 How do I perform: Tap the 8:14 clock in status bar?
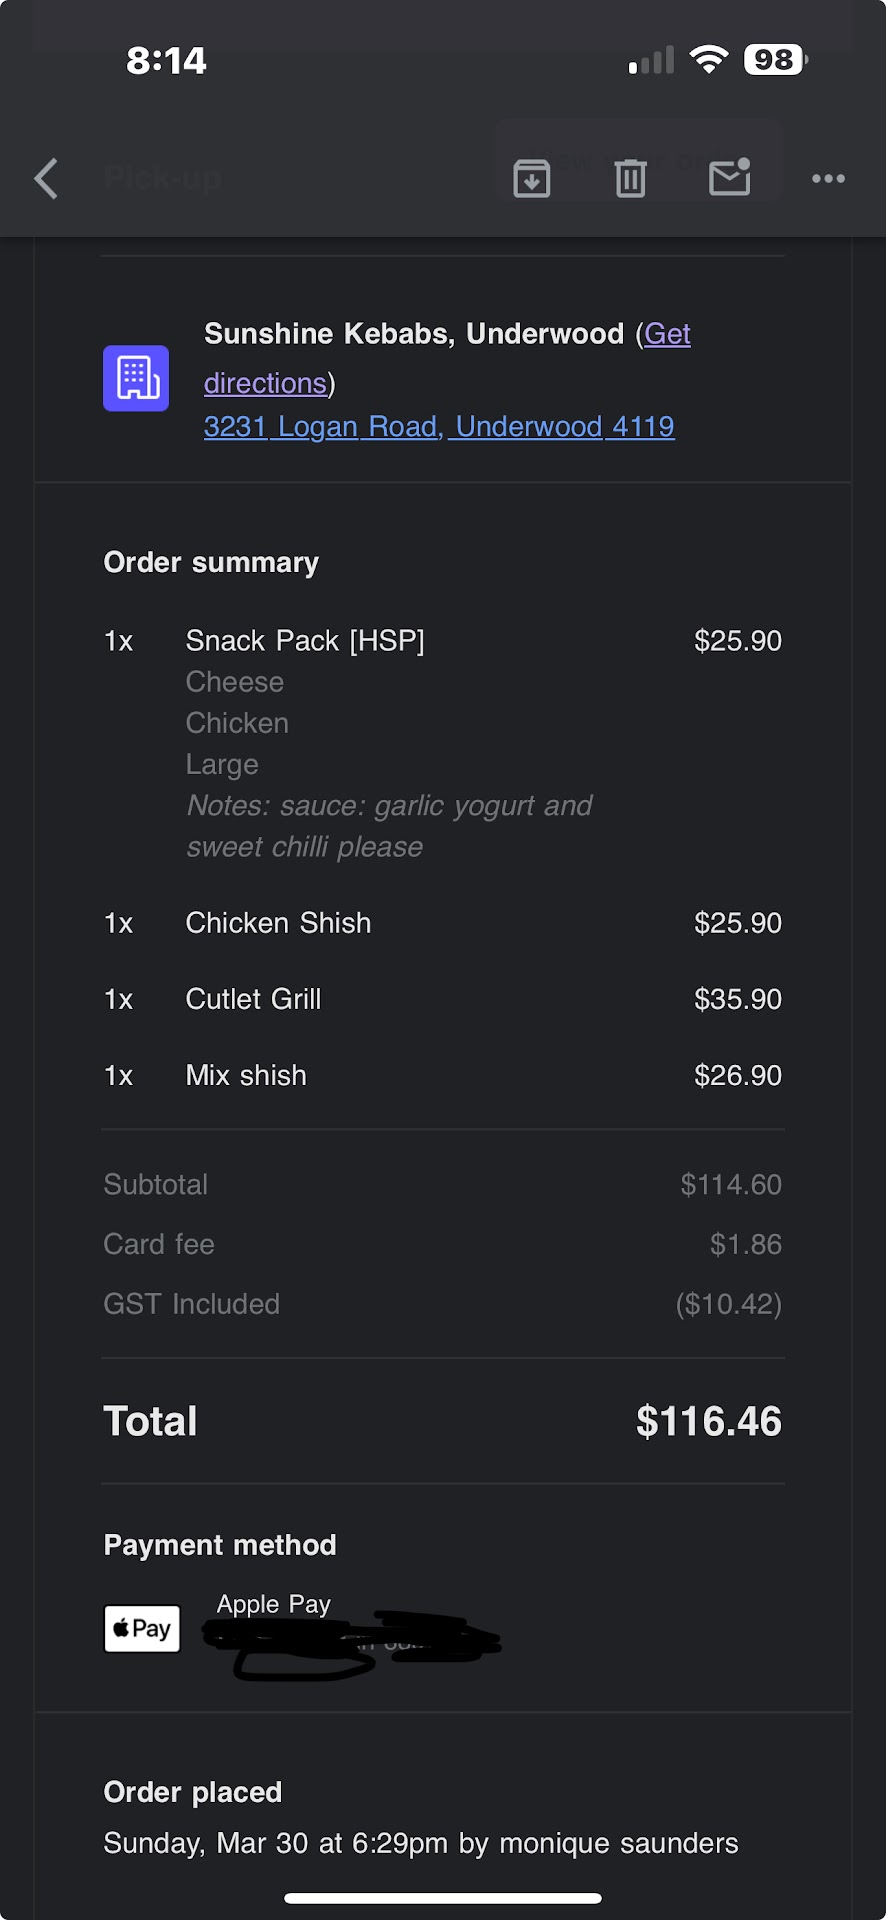(x=166, y=61)
